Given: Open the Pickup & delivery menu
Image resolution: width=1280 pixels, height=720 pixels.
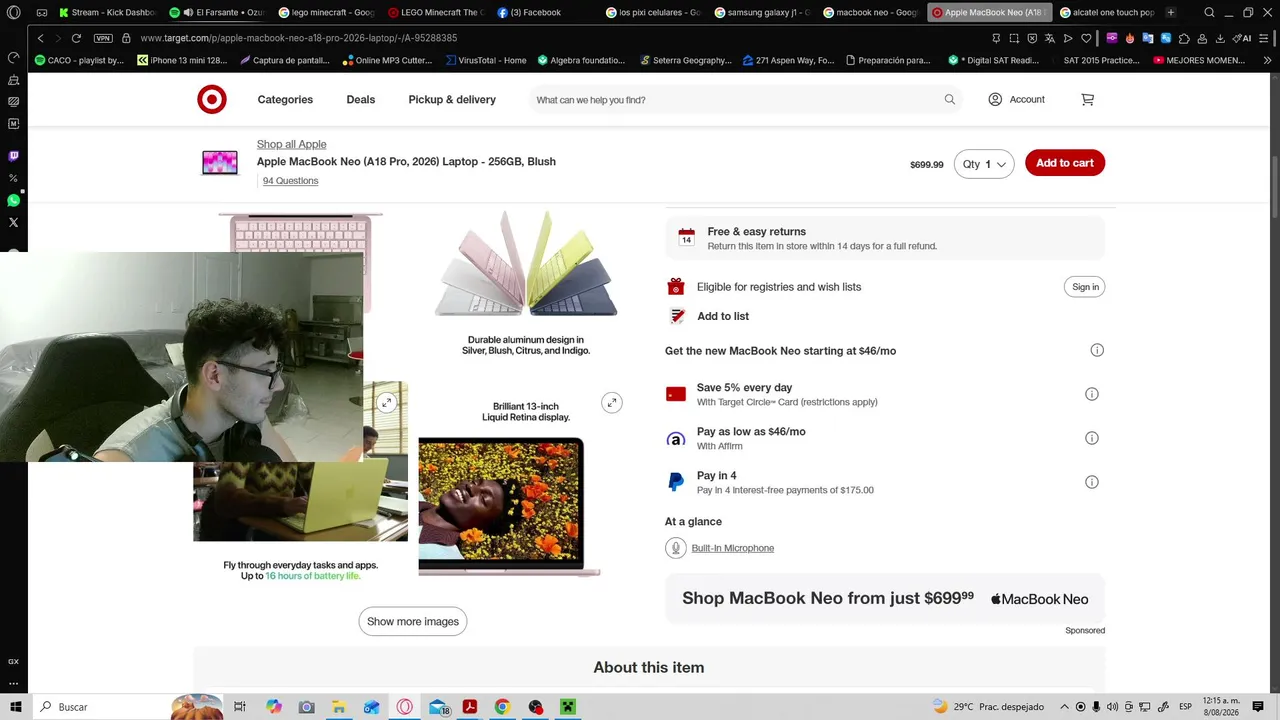Looking at the screenshot, I should coord(452,100).
